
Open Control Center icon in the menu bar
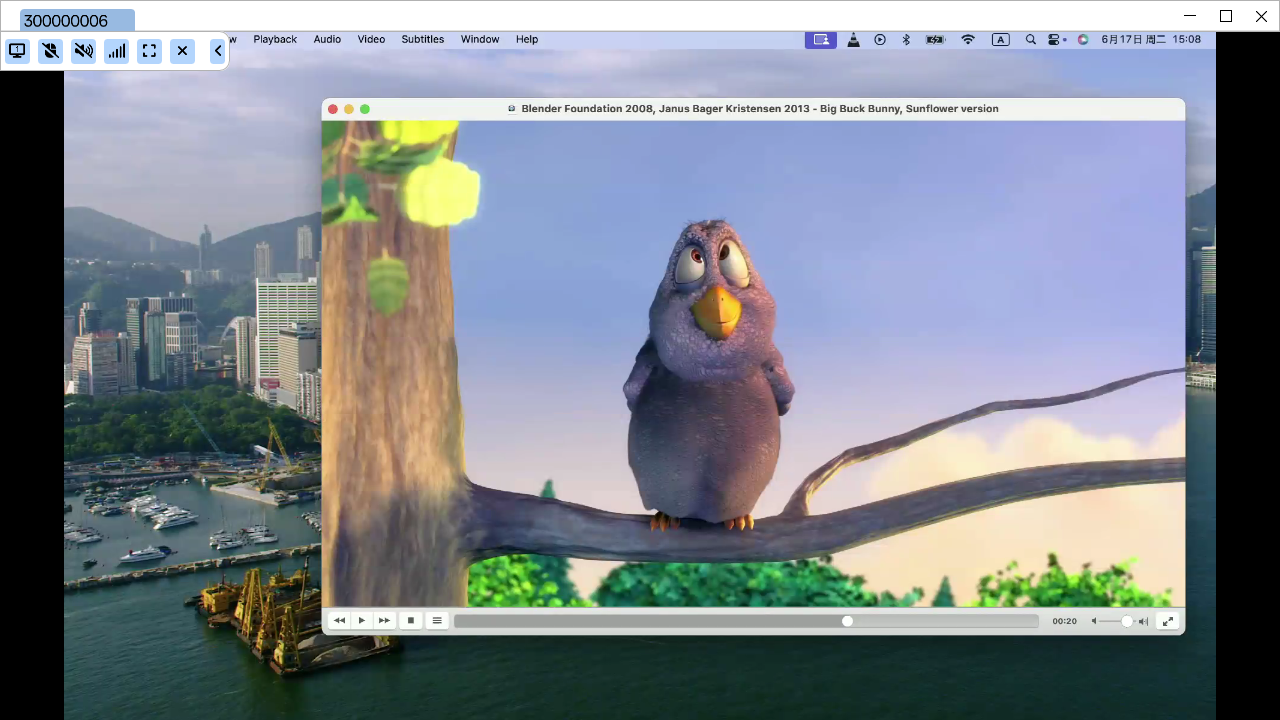point(1056,40)
